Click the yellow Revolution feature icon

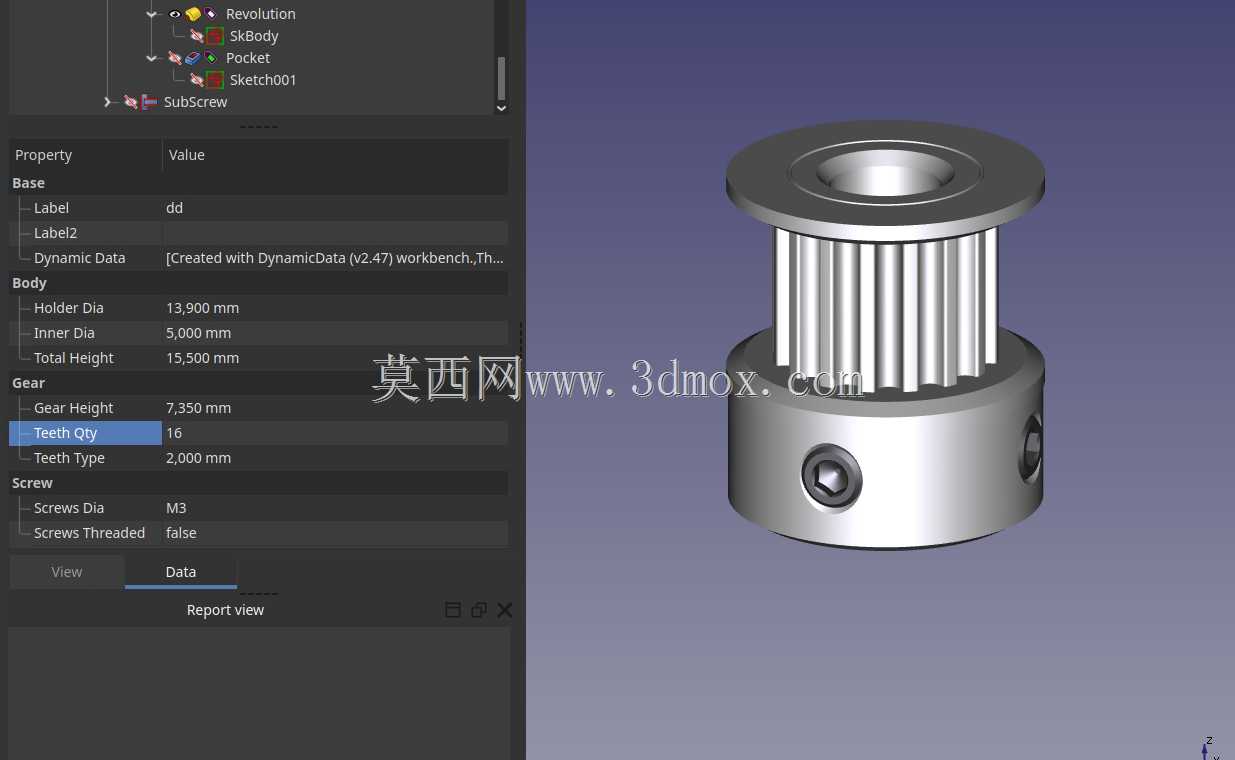coord(193,14)
